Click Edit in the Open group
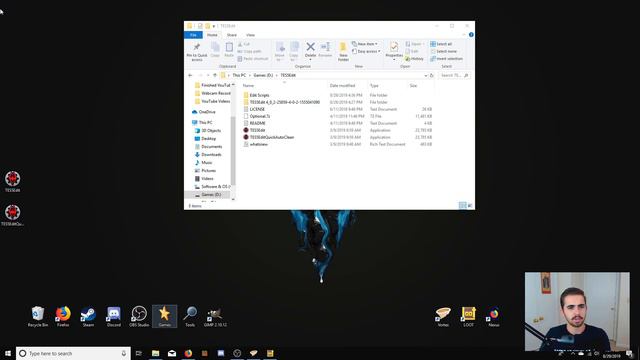Screen dimensions: 640x360 pyautogui.click(x=412, y=51)
